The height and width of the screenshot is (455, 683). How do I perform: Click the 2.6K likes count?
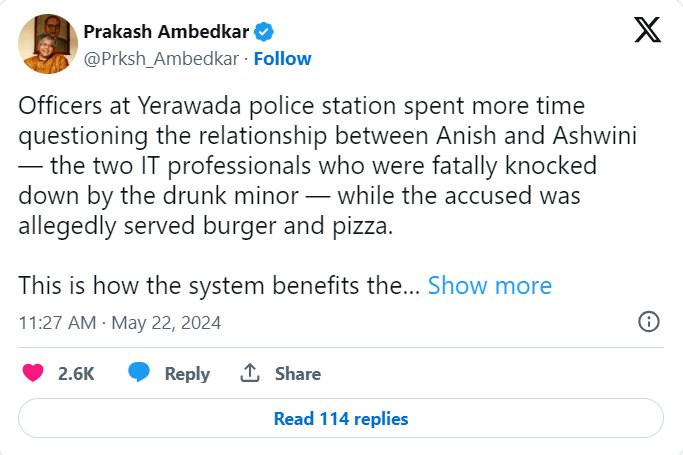click(x=76, y=374)
